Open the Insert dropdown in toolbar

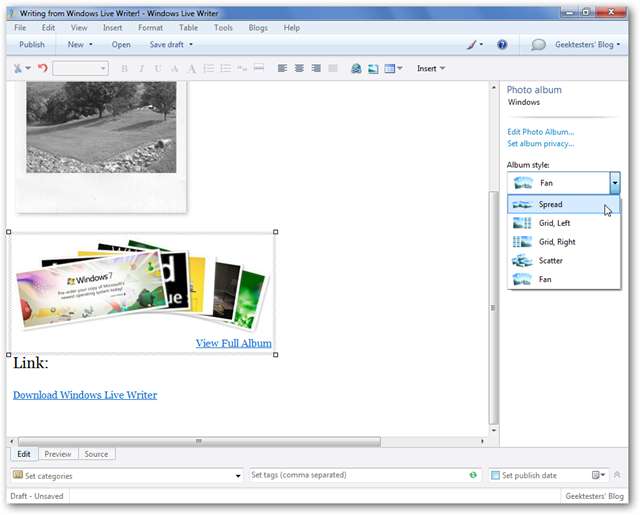(x=431, y=69)
